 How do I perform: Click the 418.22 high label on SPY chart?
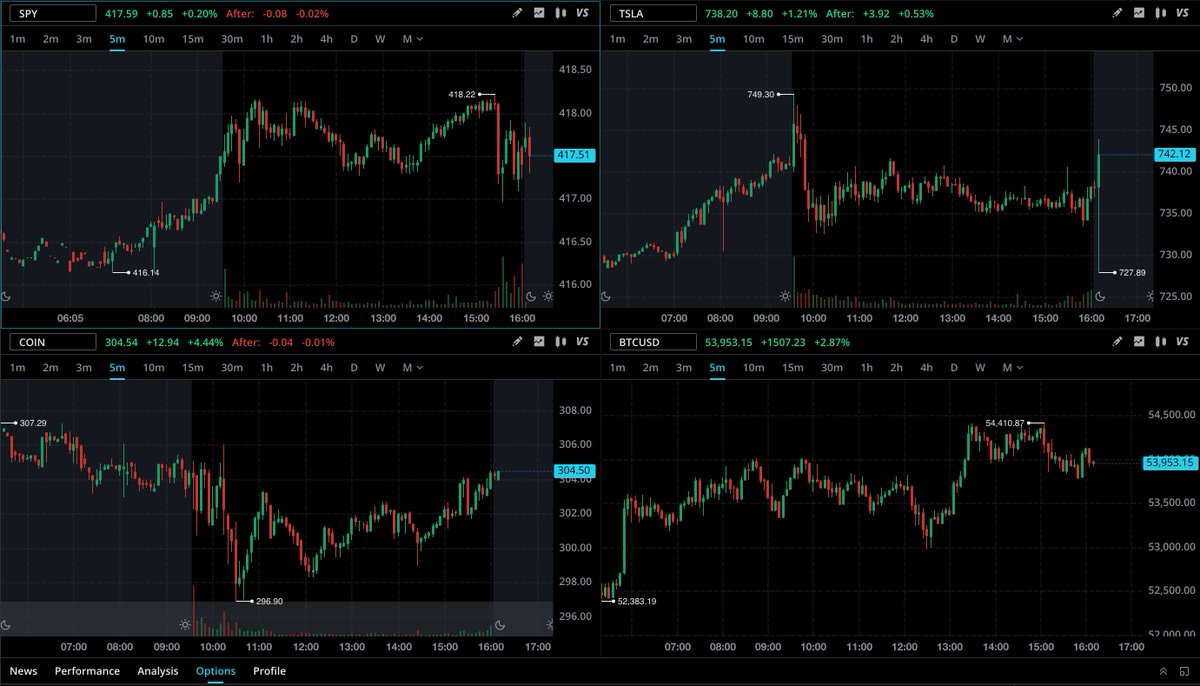(463, 94)
